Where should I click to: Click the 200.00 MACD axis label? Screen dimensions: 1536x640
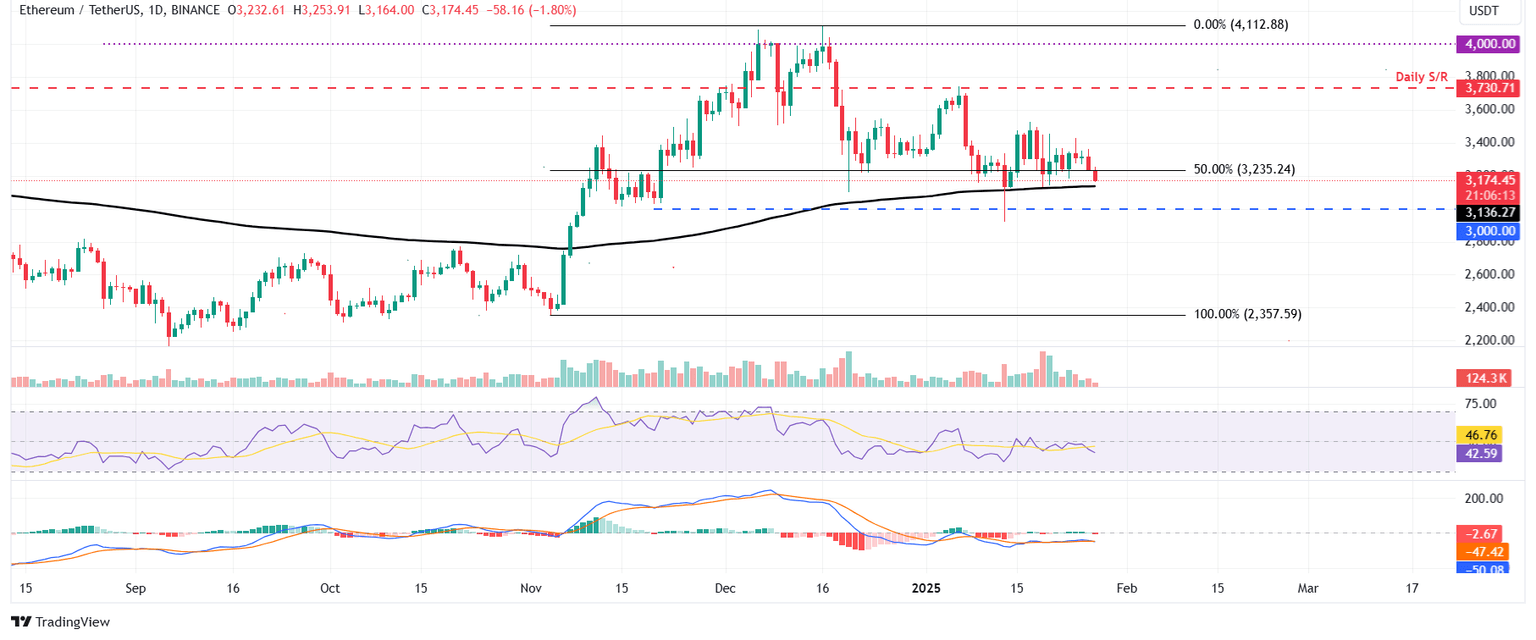tap(1486, 498)
